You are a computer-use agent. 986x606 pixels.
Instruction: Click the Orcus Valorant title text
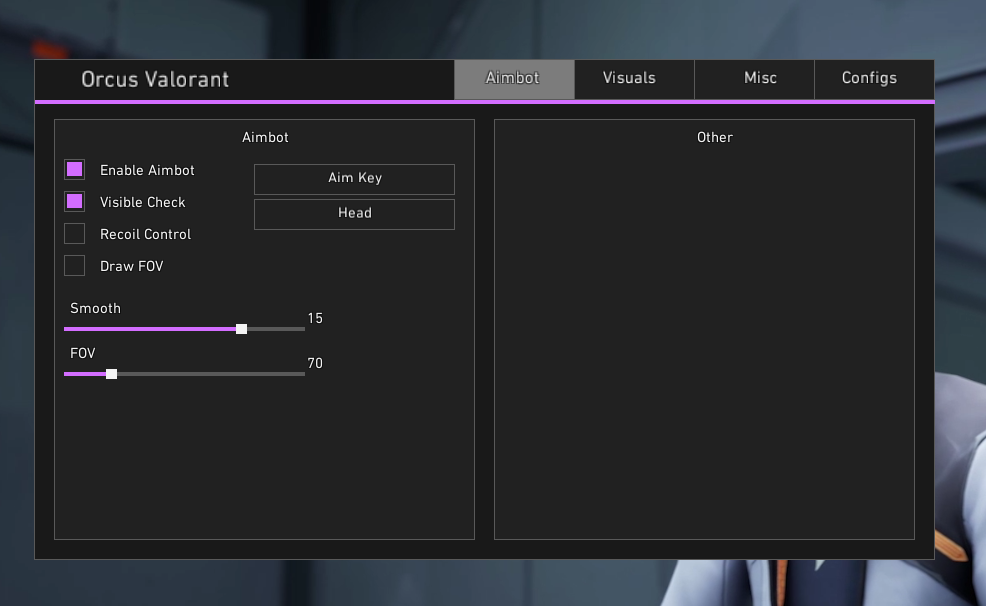tap(155, 79)
